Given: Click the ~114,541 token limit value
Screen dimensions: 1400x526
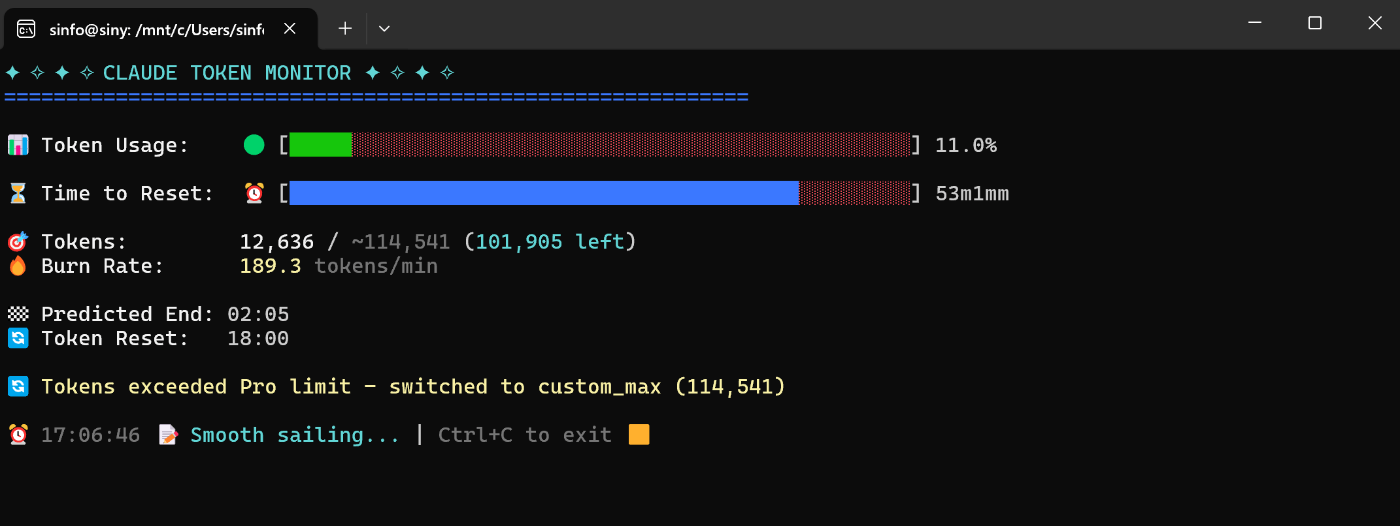Looking at the screenshot, I should [401, 242].
